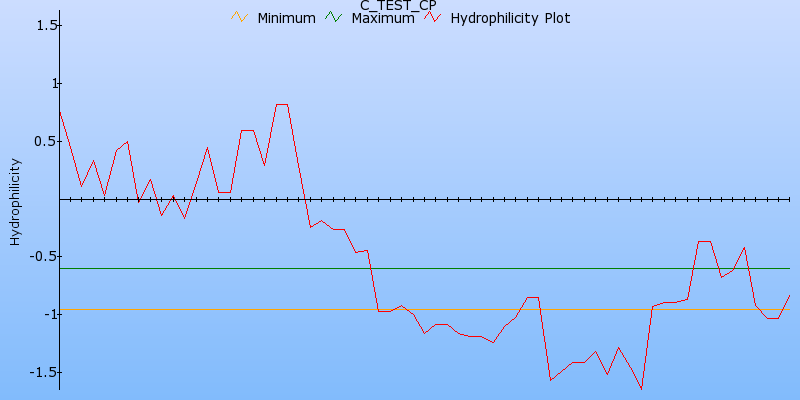Viewport: 800px width, 400px height.
Task: Click the red curve's starting point at left edge
Action: click(x=60, y=112)
